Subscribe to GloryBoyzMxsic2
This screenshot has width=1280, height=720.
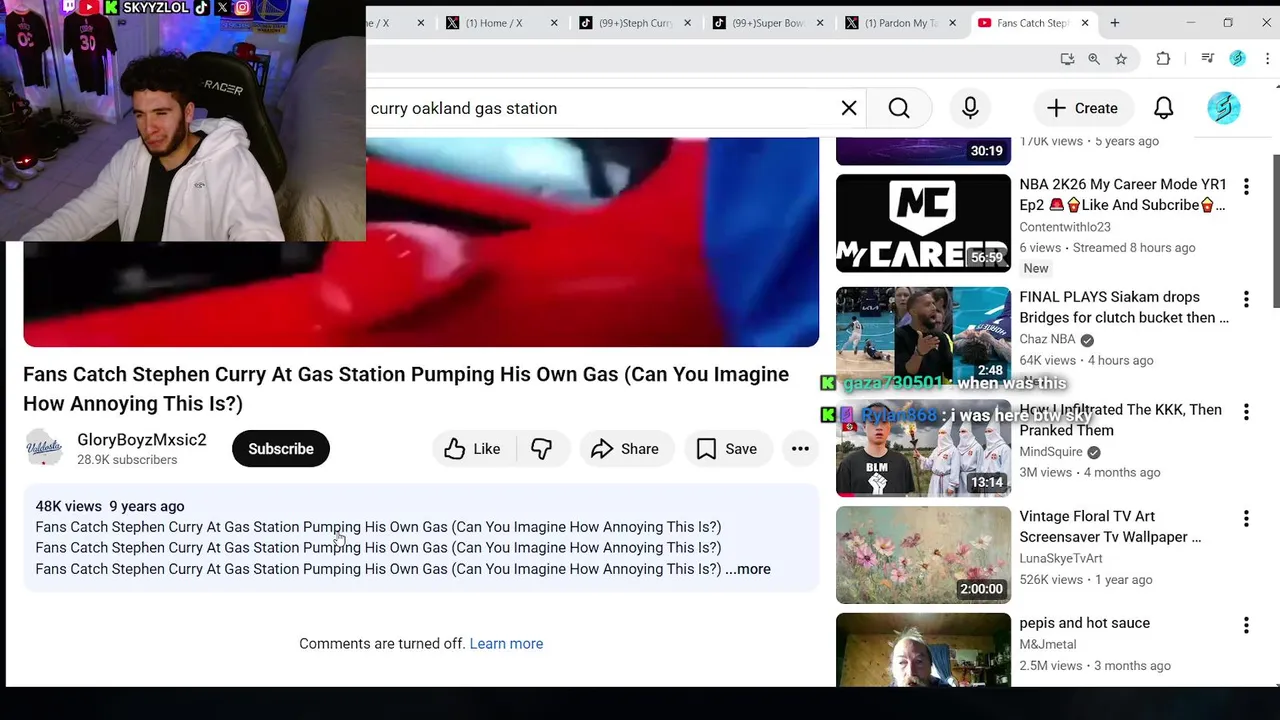(281, 449)
